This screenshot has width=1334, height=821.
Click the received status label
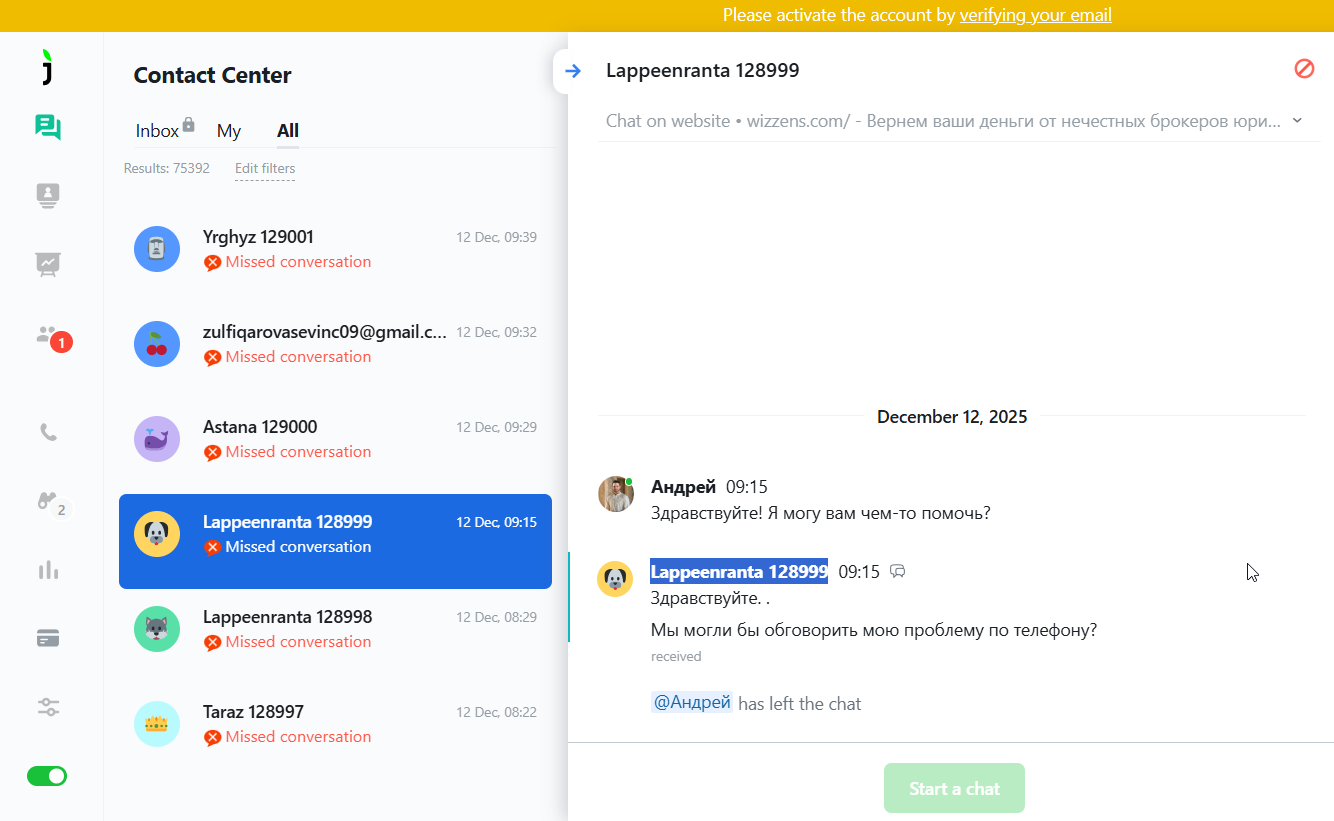[676, 657]
